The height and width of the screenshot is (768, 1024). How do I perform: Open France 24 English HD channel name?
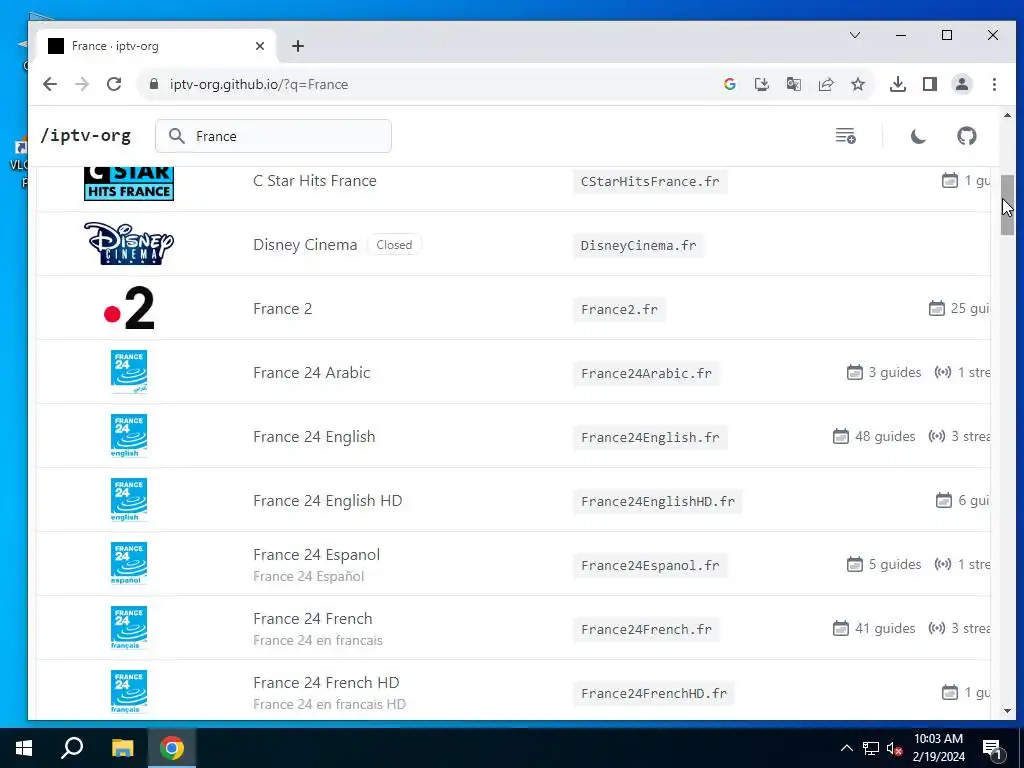point(328,501)
